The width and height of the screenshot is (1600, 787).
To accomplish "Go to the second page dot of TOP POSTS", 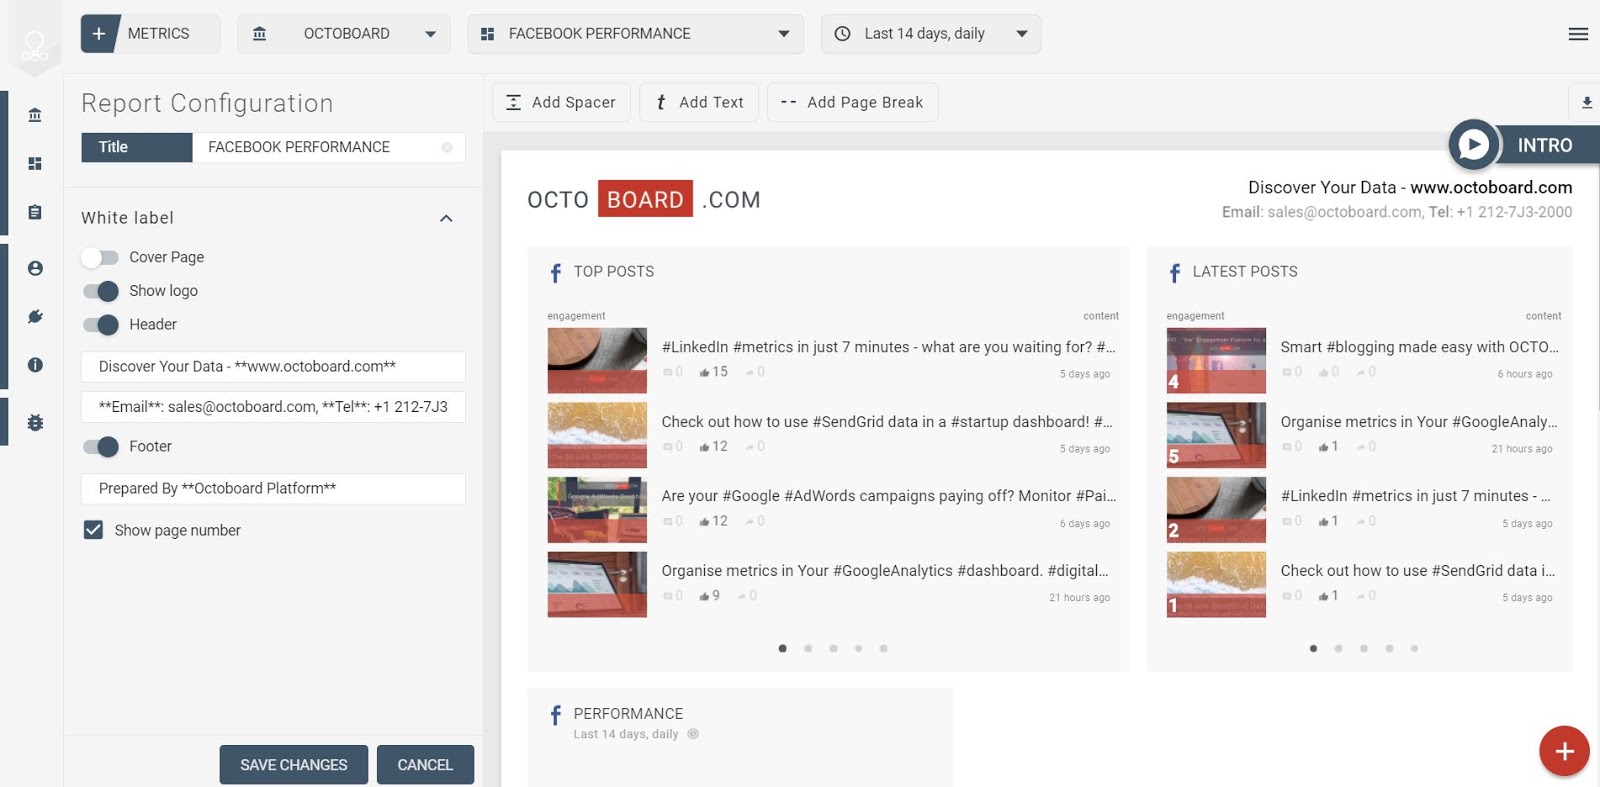I will tap(808, 649).
